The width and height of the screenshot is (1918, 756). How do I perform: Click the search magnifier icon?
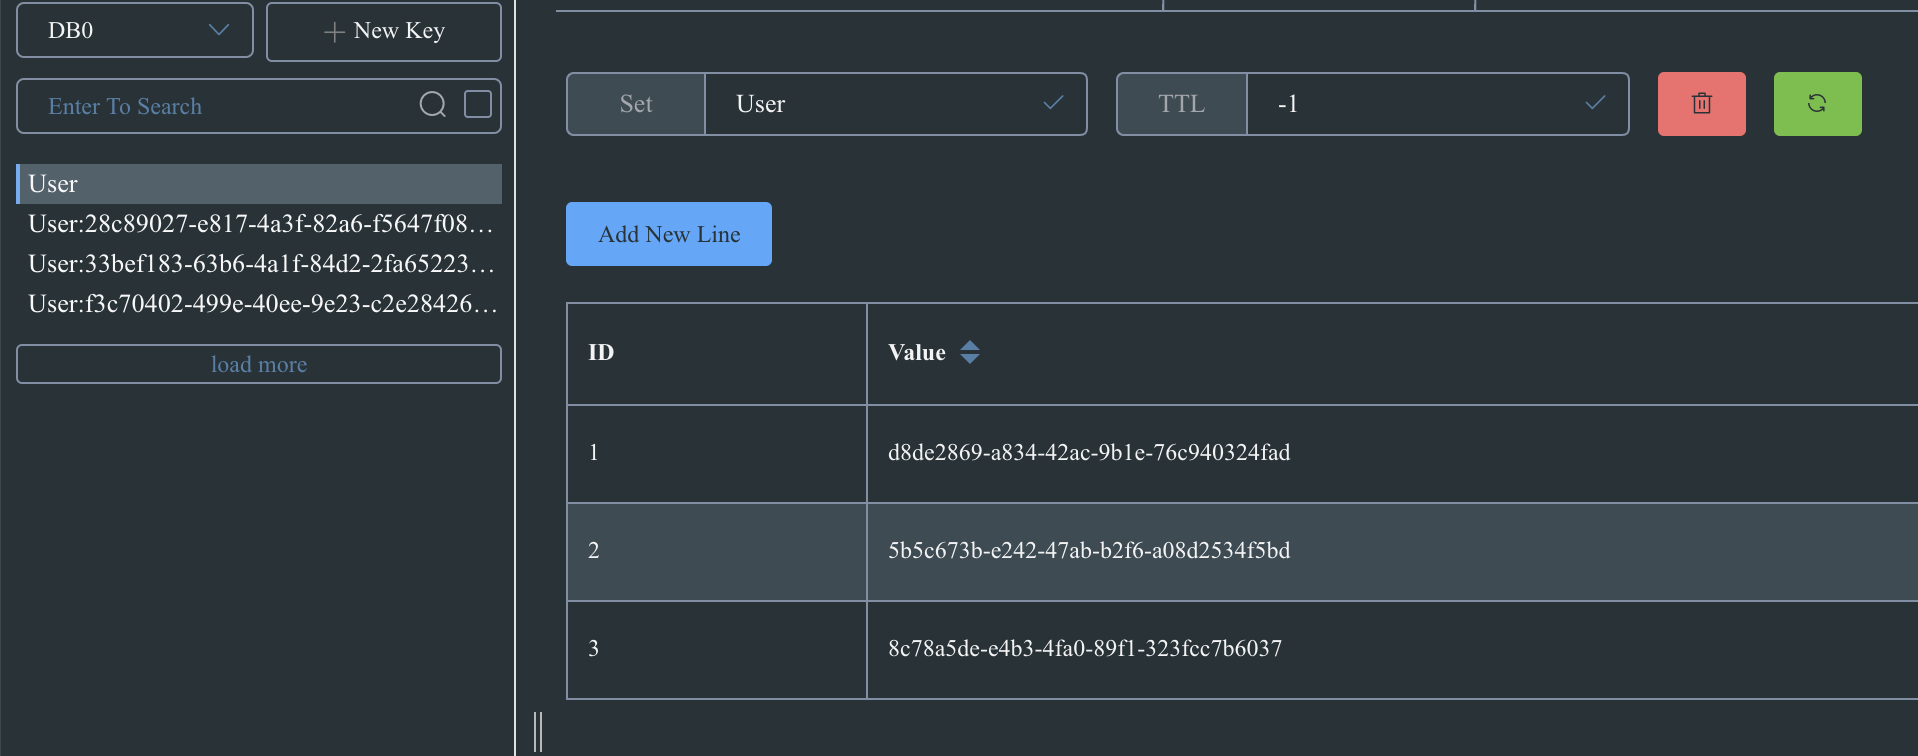click(x=433, y=105)
